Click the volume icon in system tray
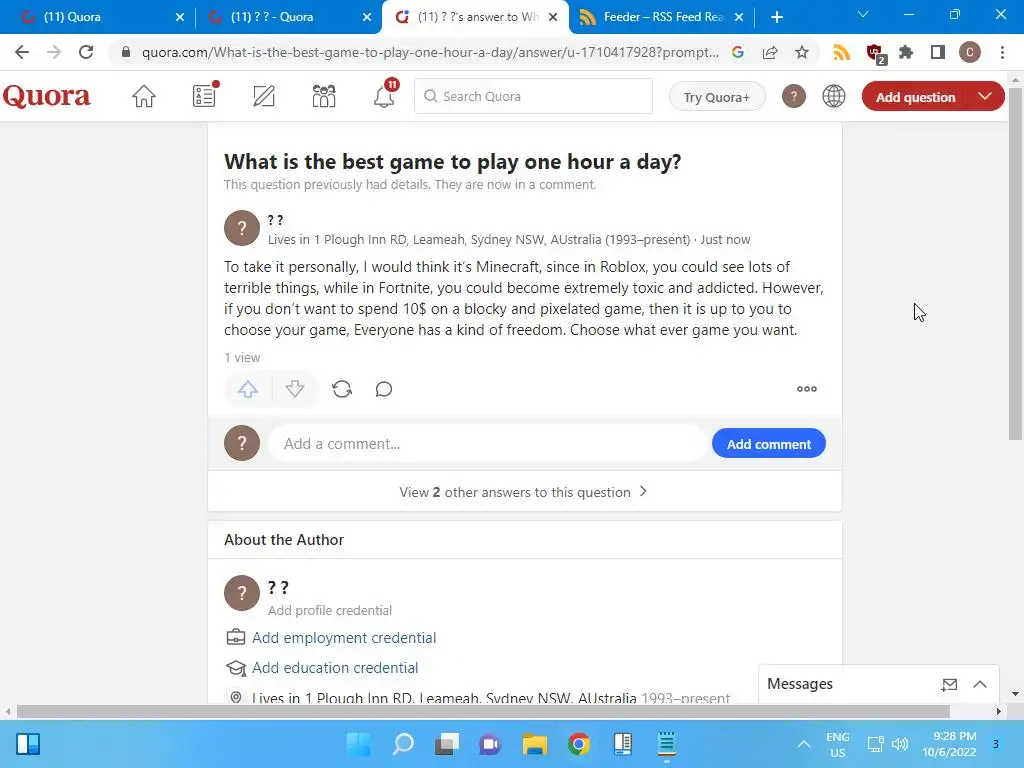This screenshot has width=1024, height=768. click(900, 744)
